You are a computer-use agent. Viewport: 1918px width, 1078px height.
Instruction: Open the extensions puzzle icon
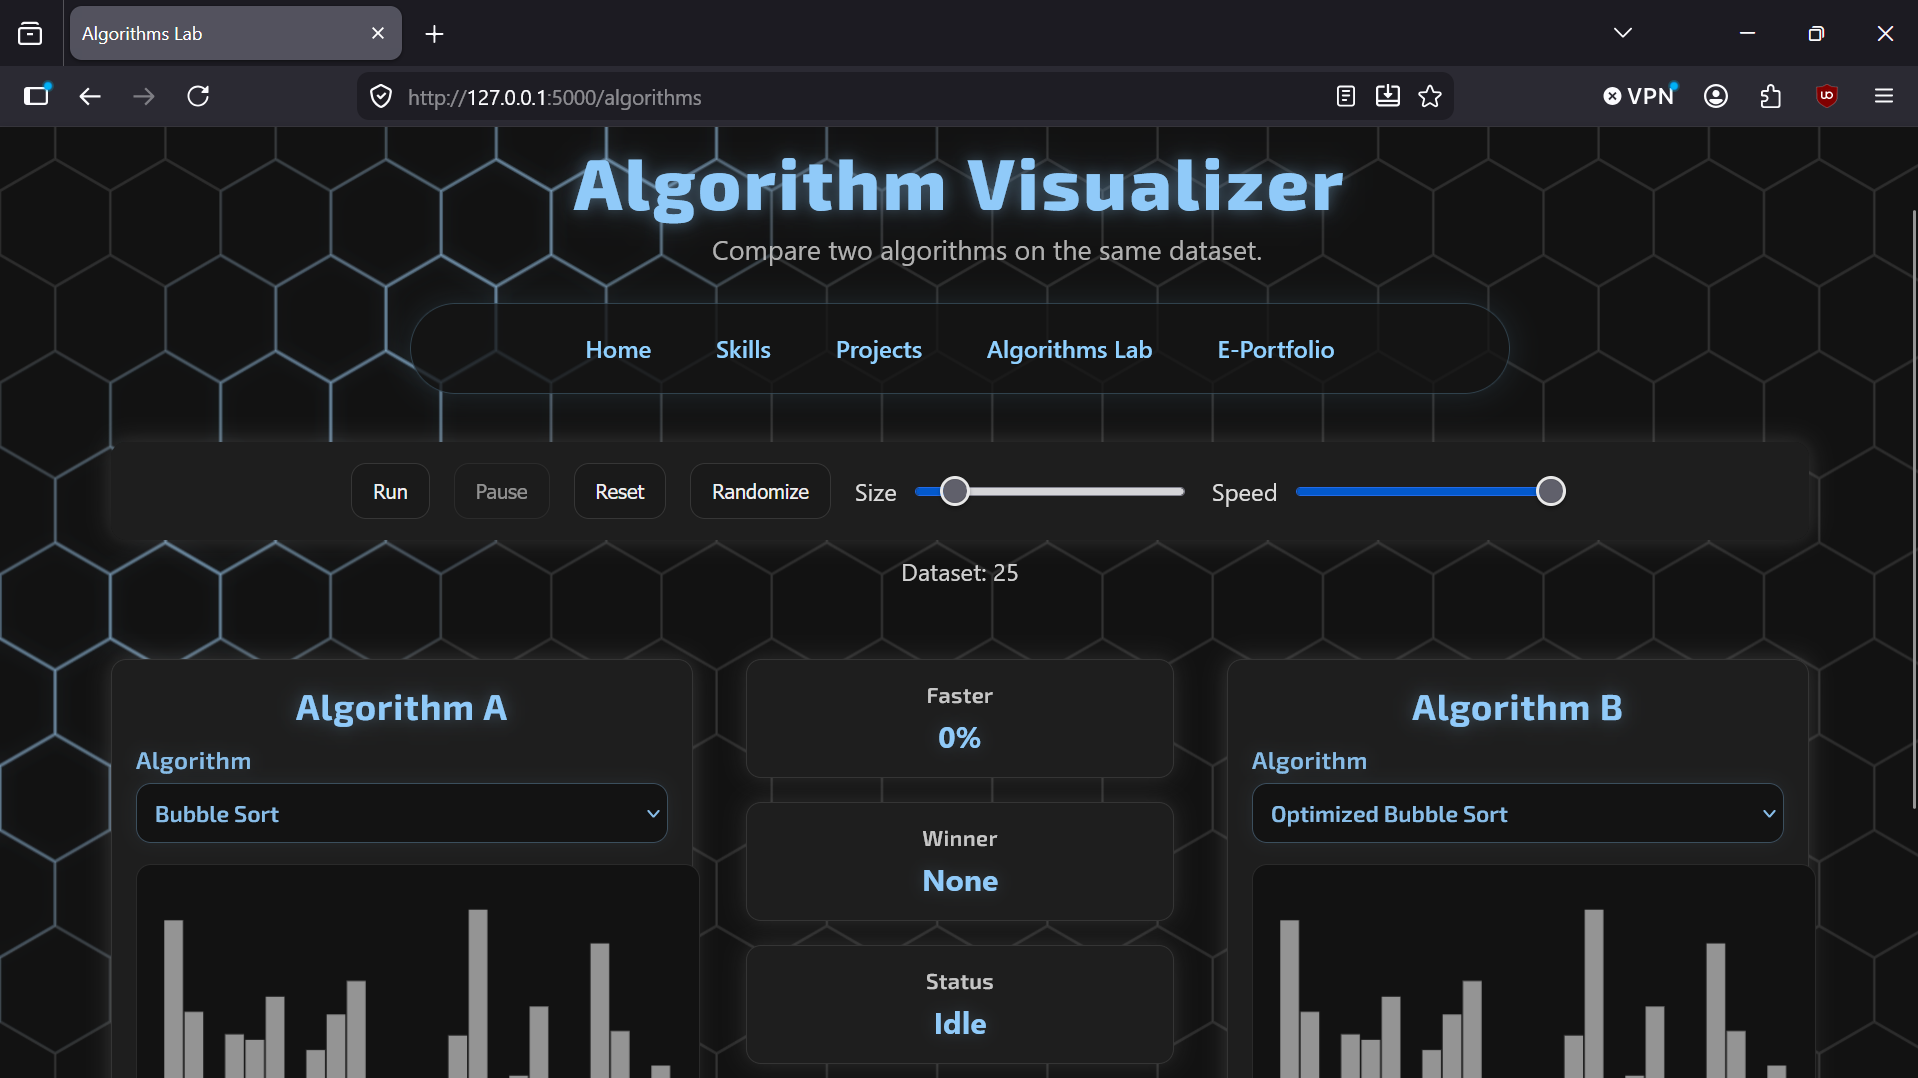click(x=1771, y=96)
